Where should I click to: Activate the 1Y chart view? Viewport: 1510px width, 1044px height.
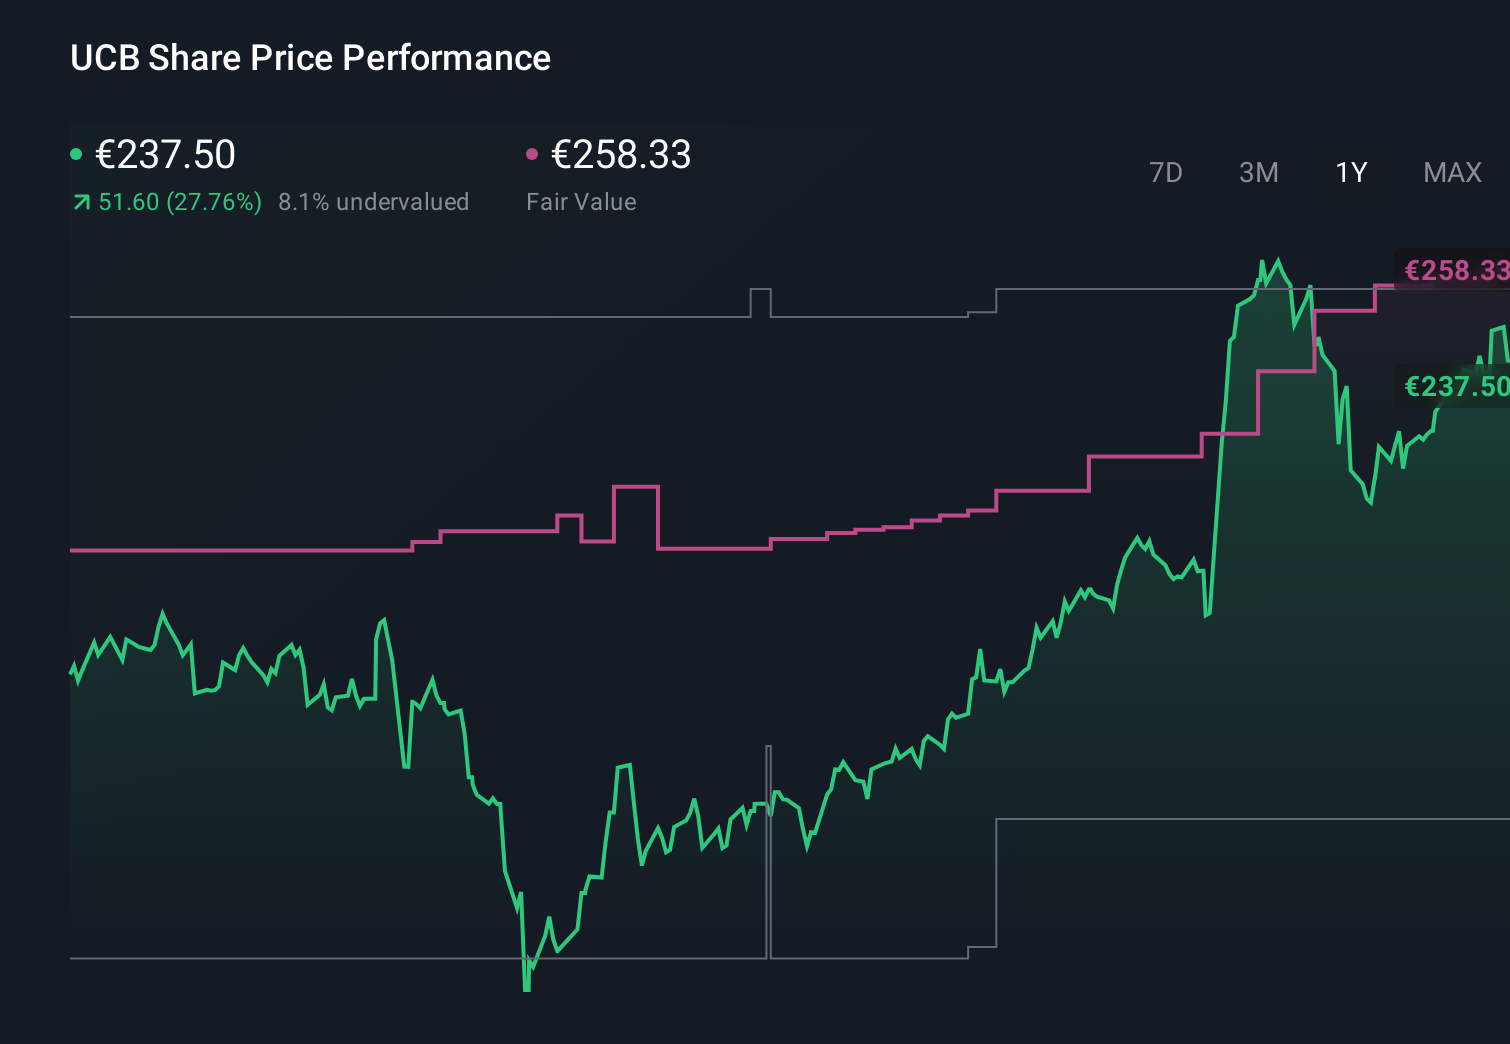pos(1350,172)
